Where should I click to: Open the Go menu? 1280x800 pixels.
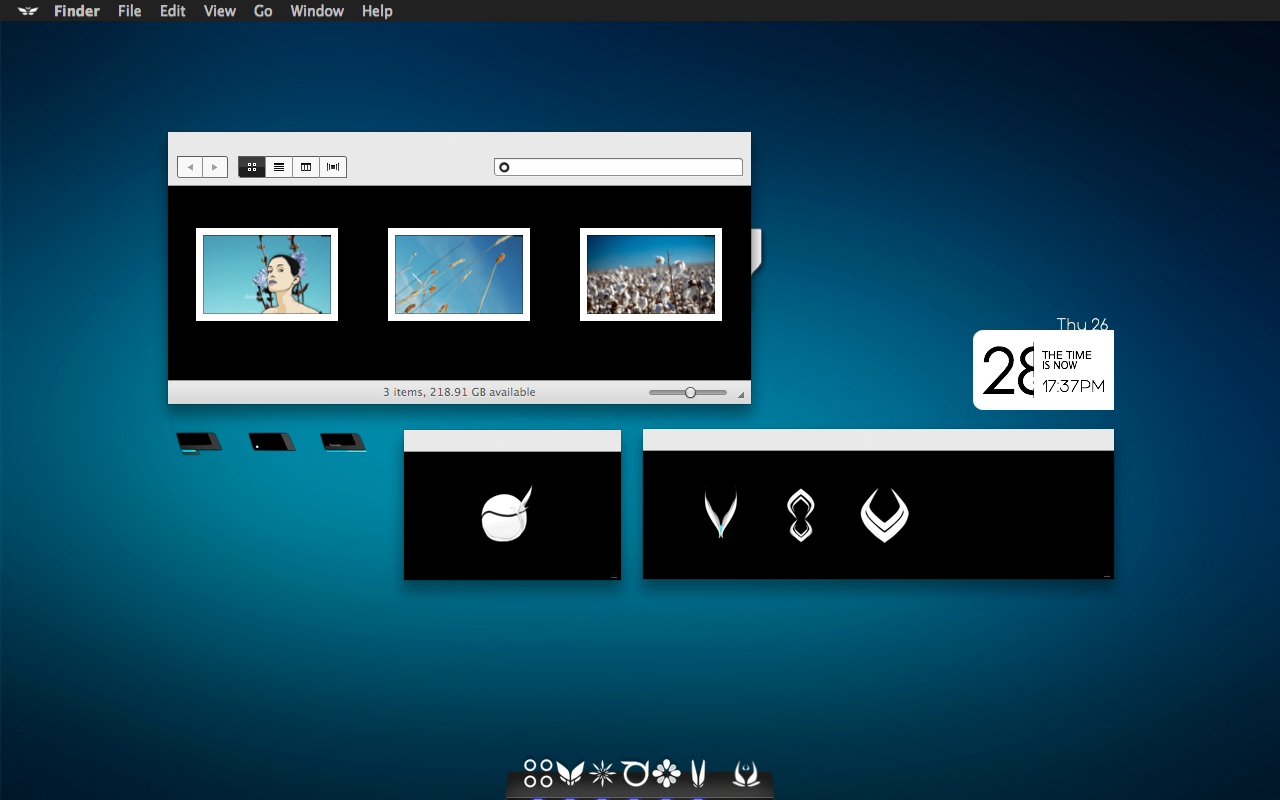263,11
